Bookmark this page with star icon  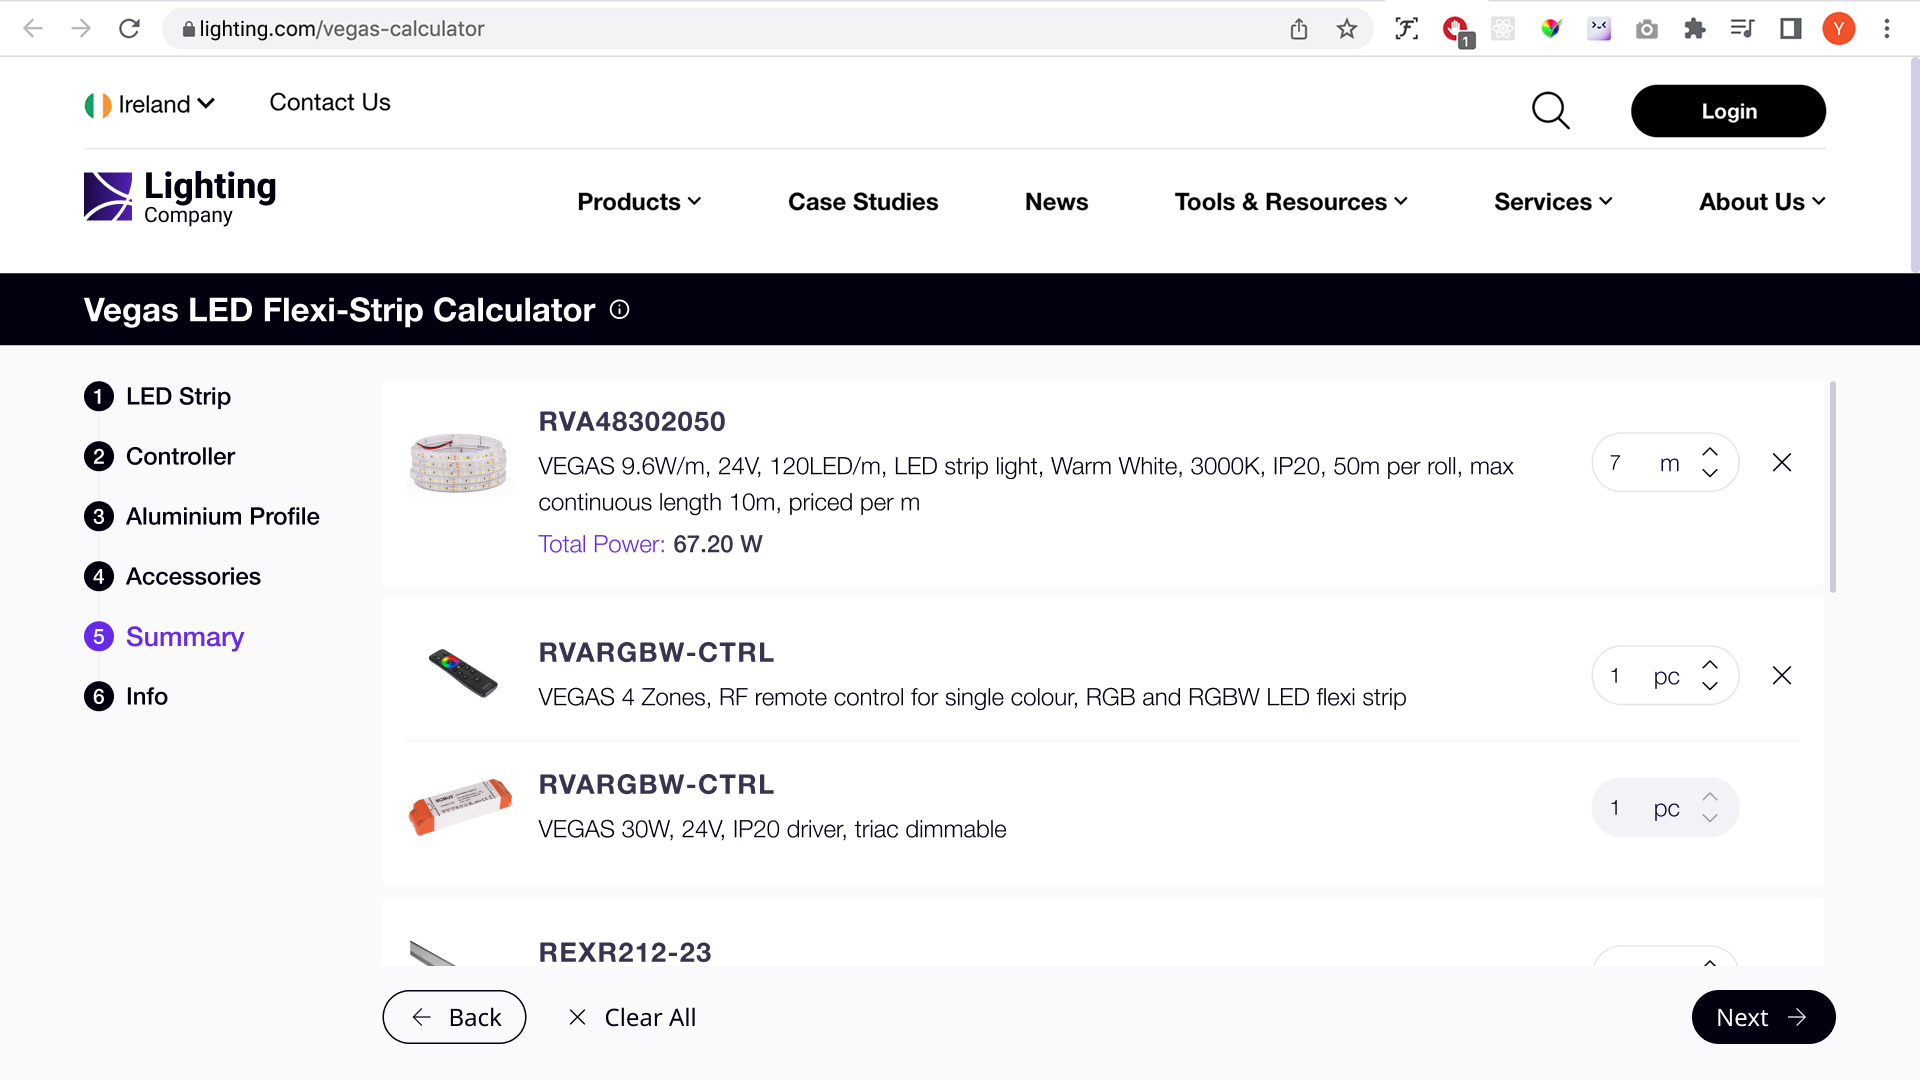1347,29
